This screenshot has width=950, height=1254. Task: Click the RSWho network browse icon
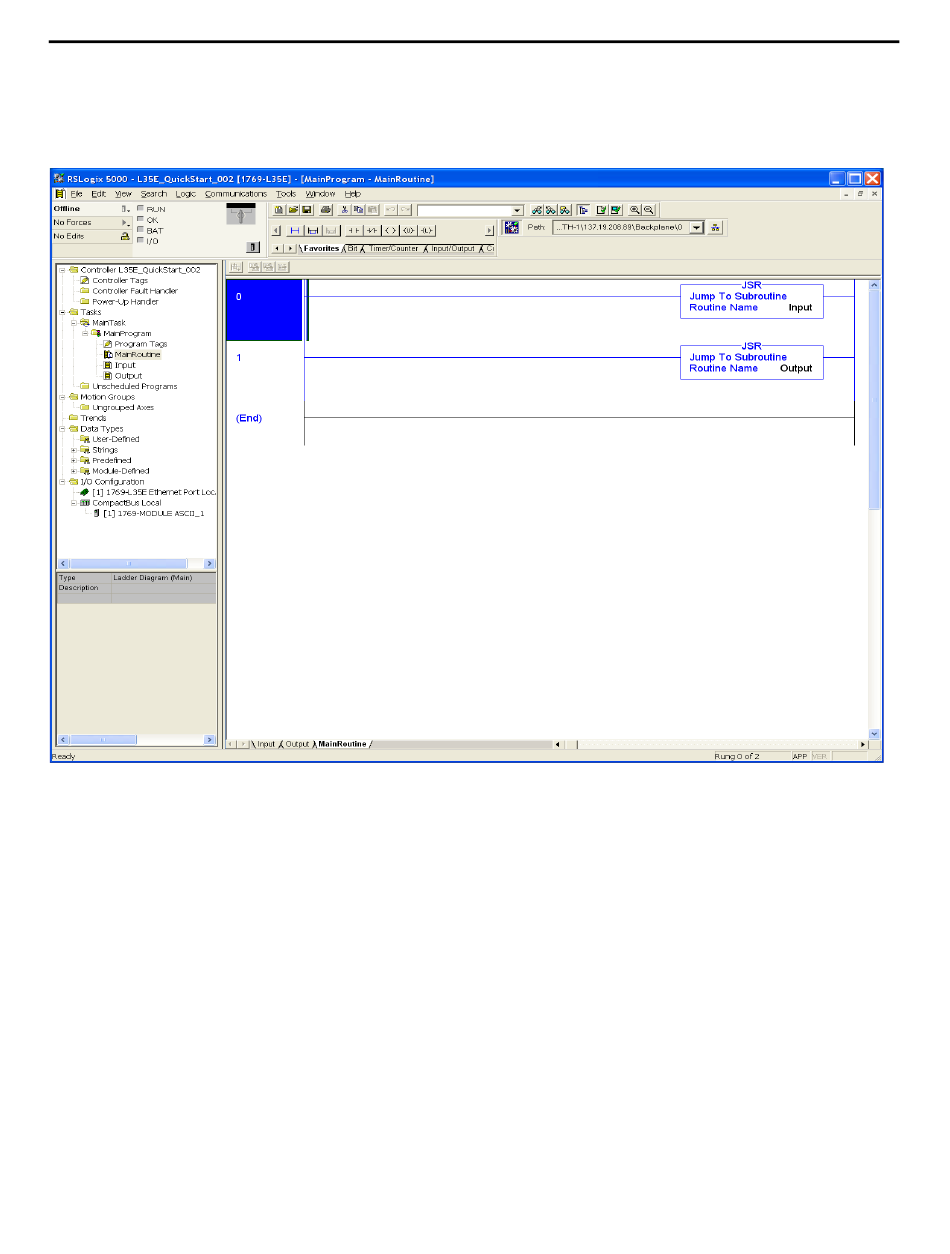[x=716, y=227]
